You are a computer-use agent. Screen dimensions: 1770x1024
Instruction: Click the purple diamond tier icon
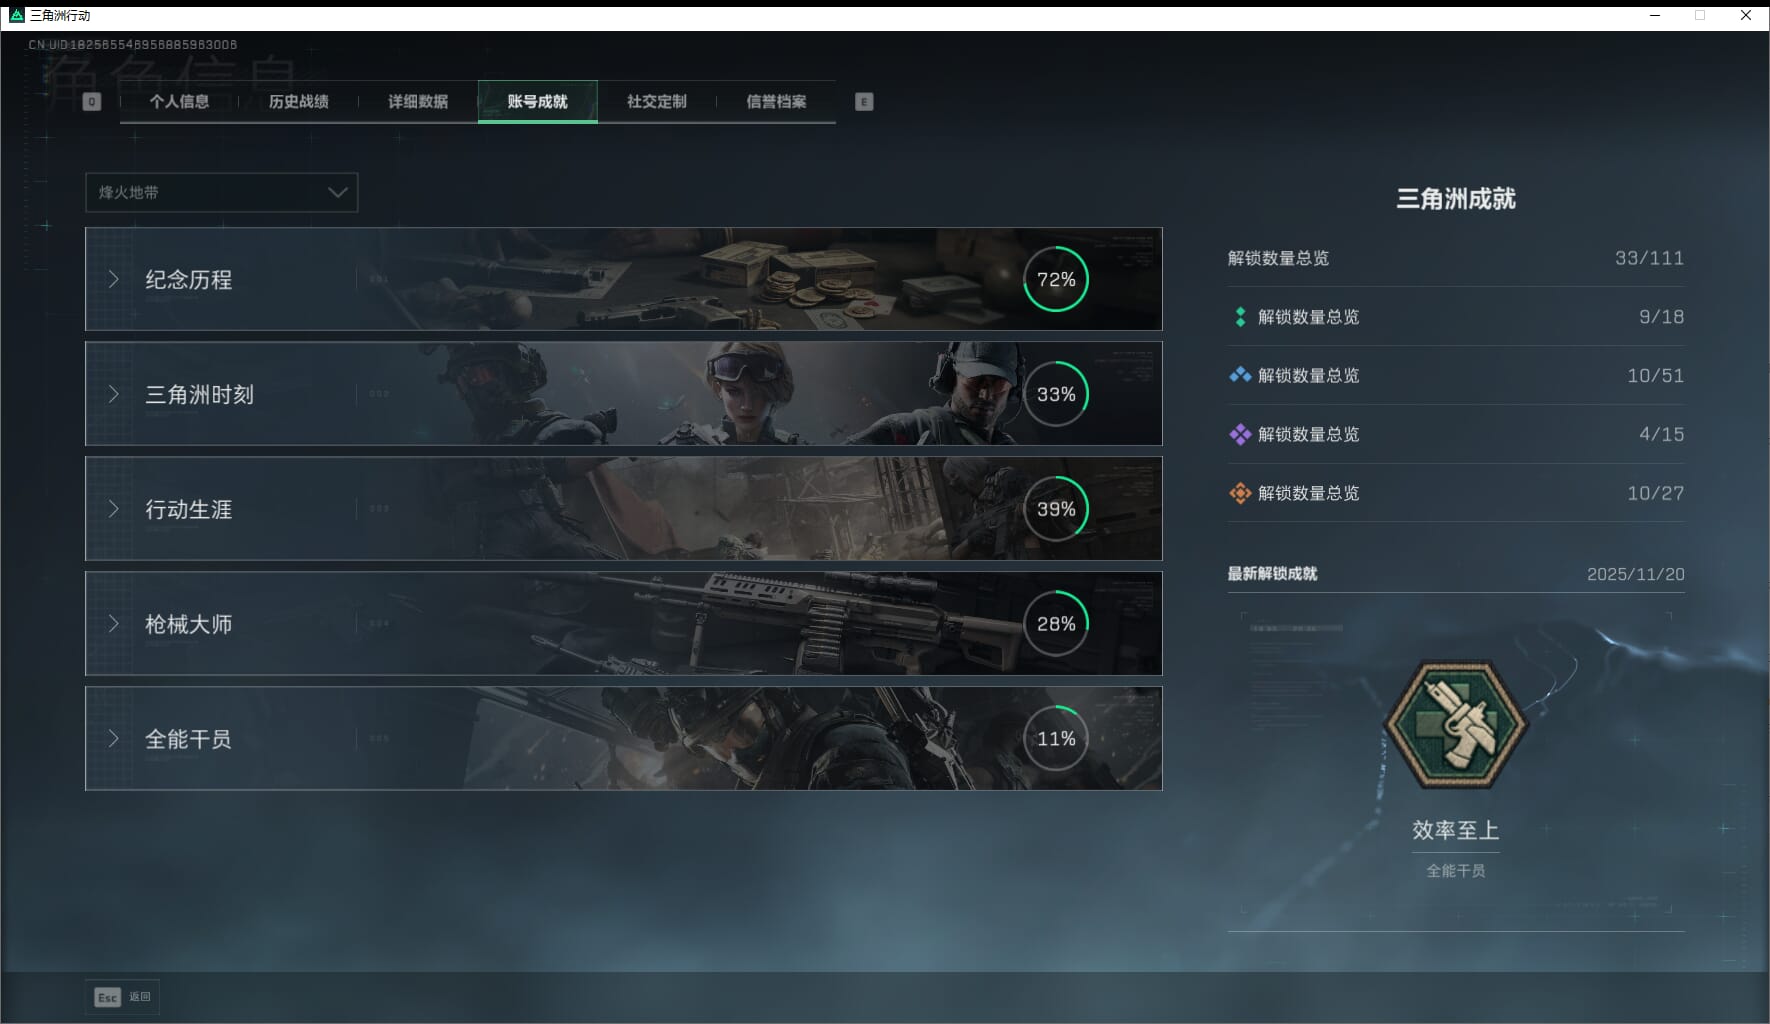tap(1240, 434)
